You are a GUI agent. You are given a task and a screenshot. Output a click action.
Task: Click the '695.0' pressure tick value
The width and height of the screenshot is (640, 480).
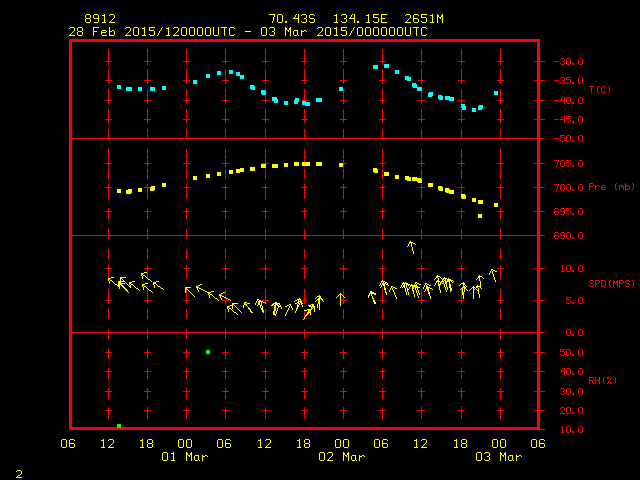[568, 212]
